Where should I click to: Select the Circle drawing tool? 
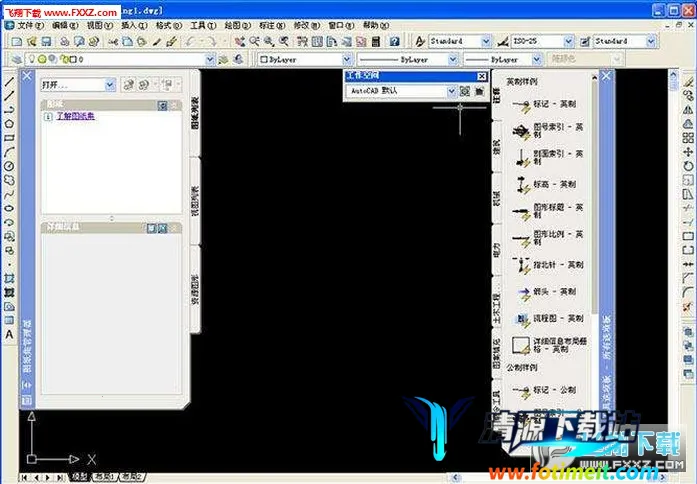(x=9, y=166)
